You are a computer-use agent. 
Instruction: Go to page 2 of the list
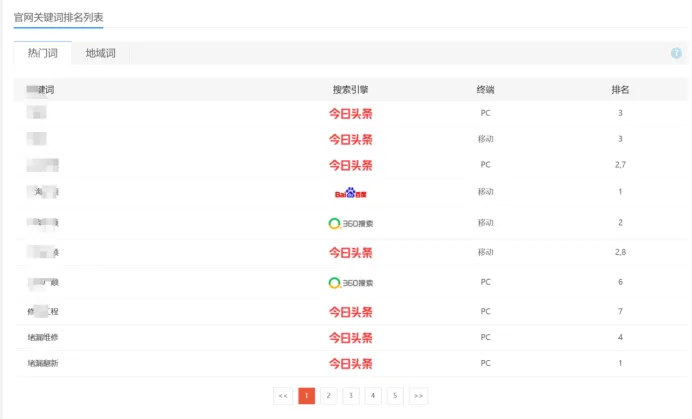(x=328, y=396)
